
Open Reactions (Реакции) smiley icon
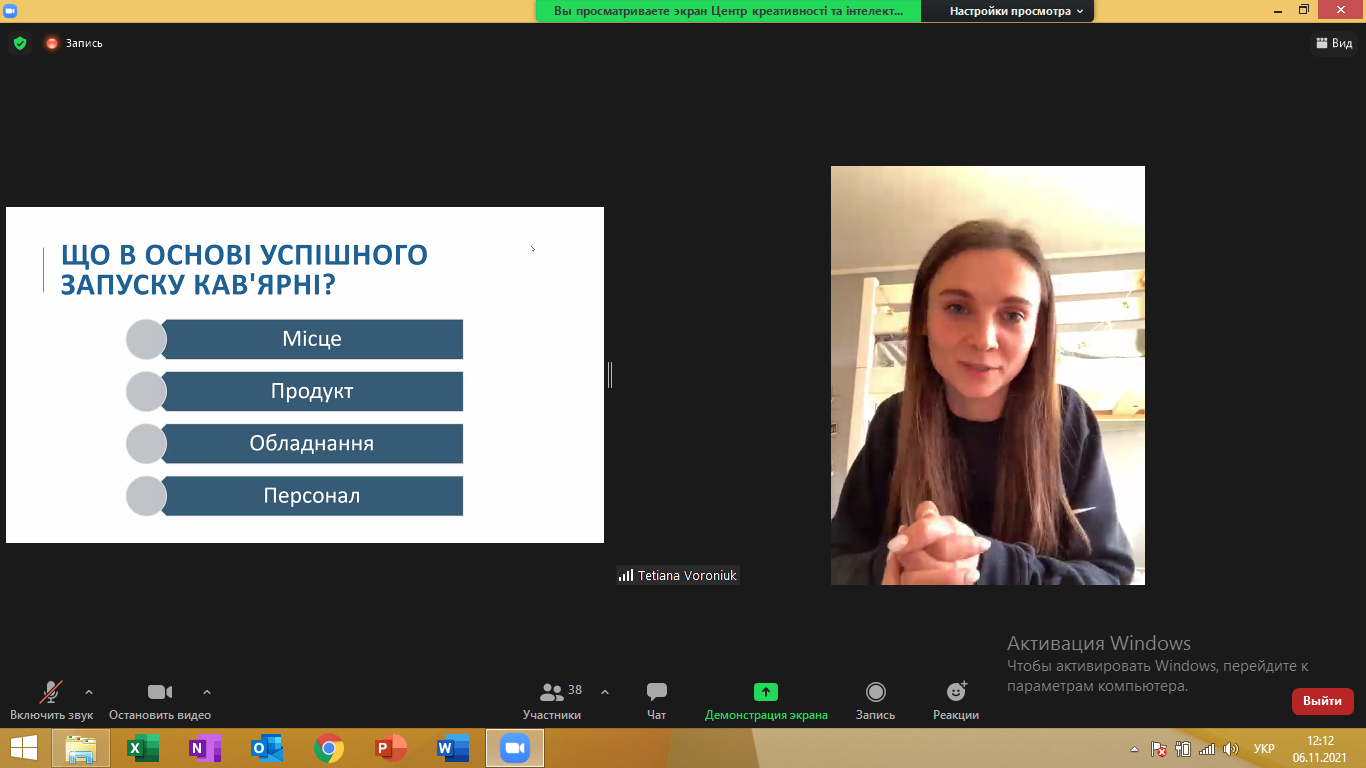point(956,692)
